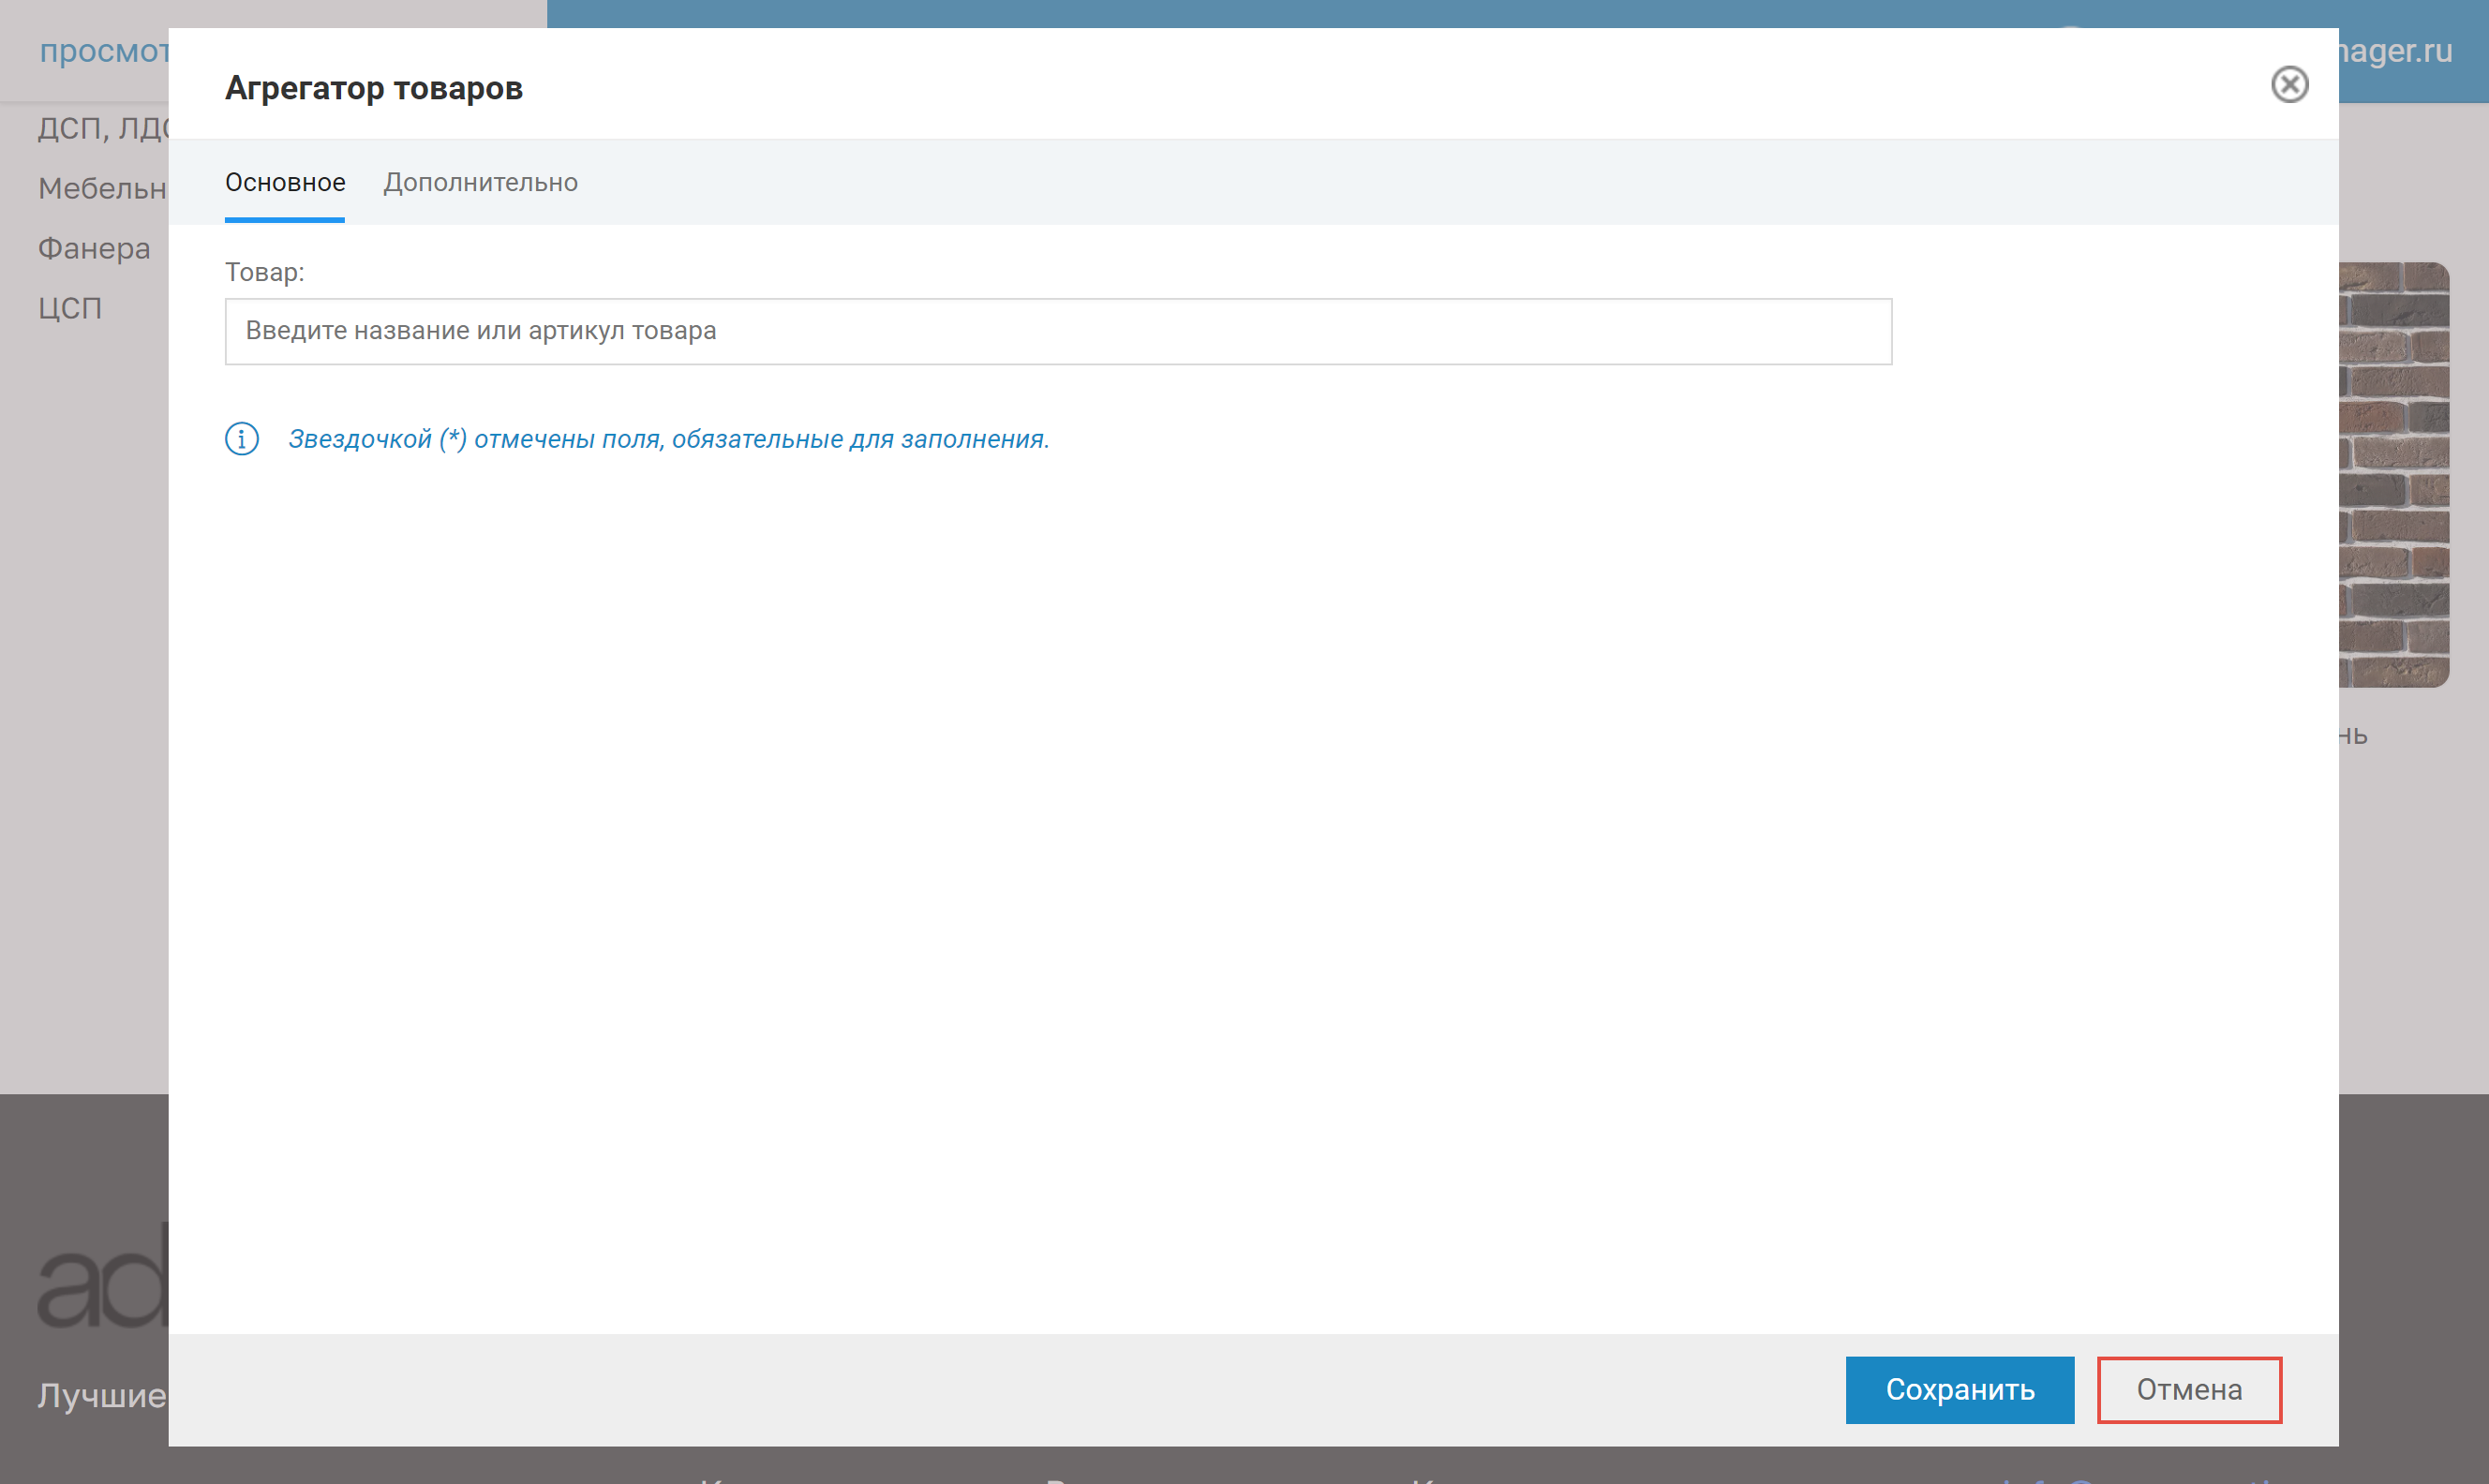The height and width of the screenshot is (1484, 2489).
Task: Click the Товар: field label
Action: 264,272
